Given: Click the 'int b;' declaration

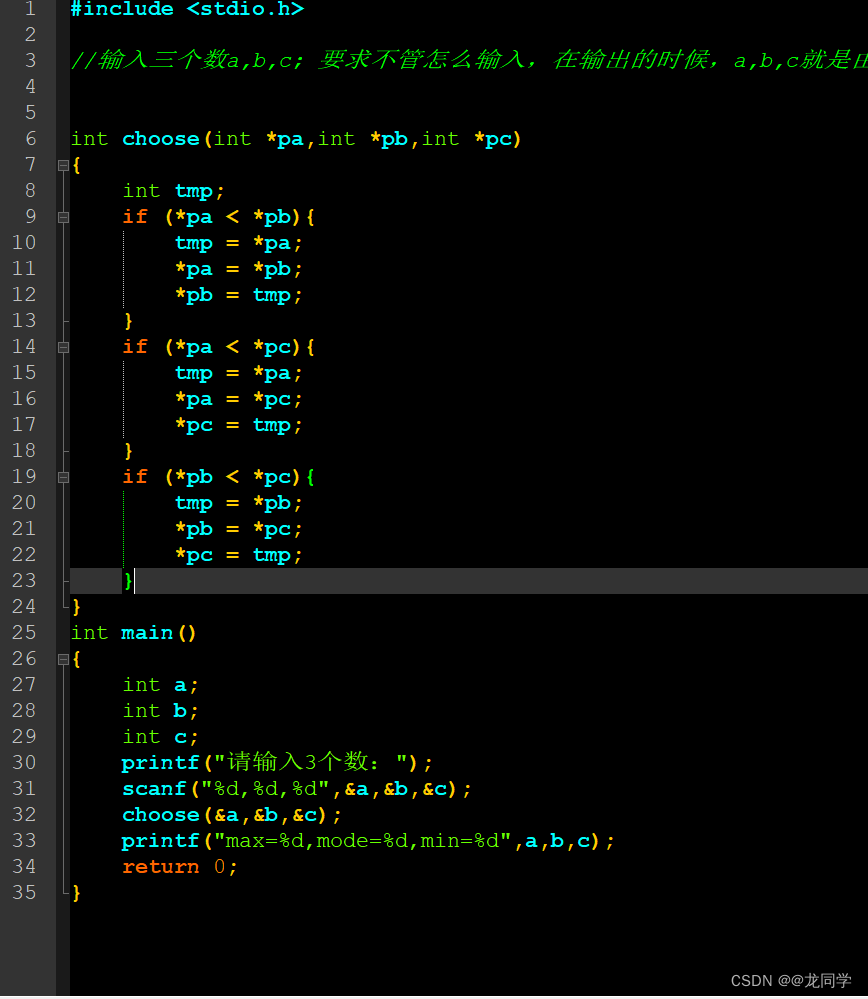Looking at the screenshot, I should [161, 711].
